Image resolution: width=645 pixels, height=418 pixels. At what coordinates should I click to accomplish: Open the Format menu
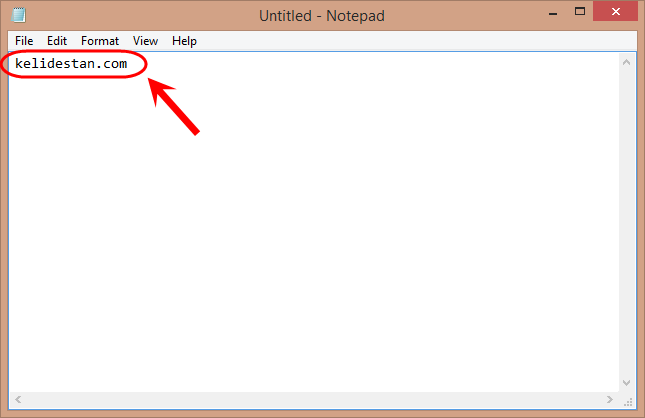100,41
